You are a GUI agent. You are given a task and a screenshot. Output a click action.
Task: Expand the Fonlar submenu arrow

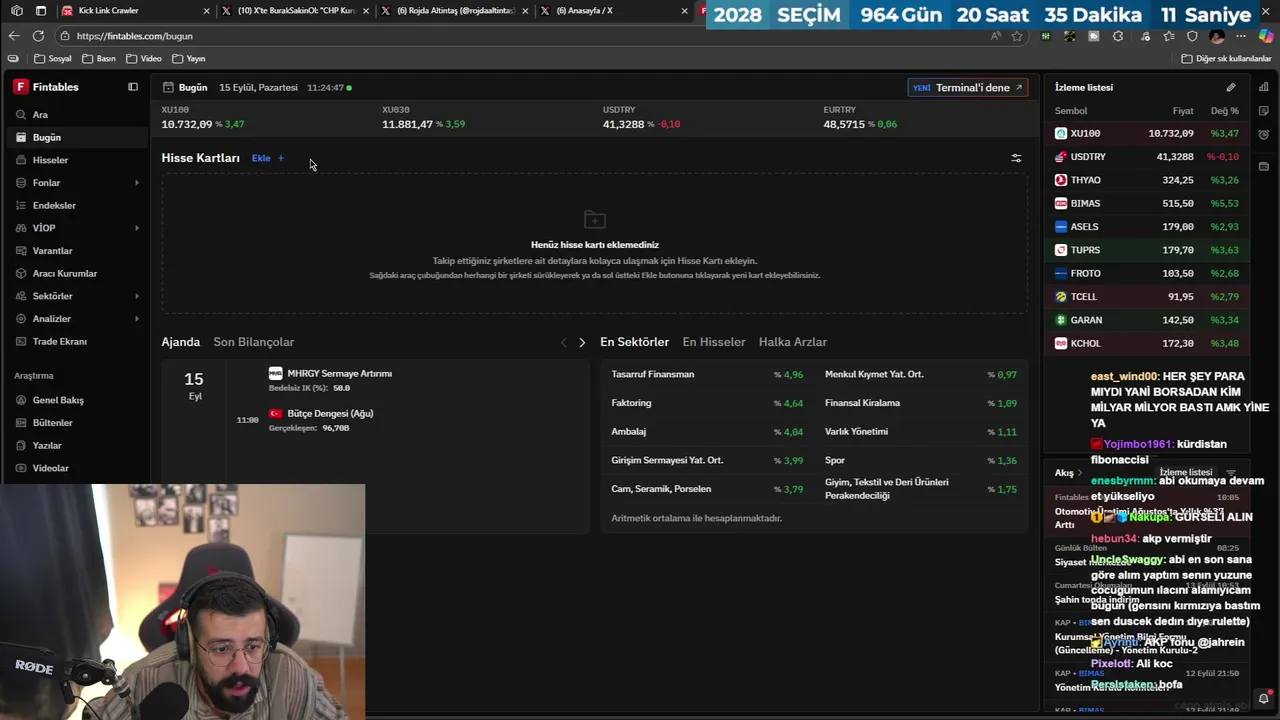pyautogui.click(x=137, y=183)
